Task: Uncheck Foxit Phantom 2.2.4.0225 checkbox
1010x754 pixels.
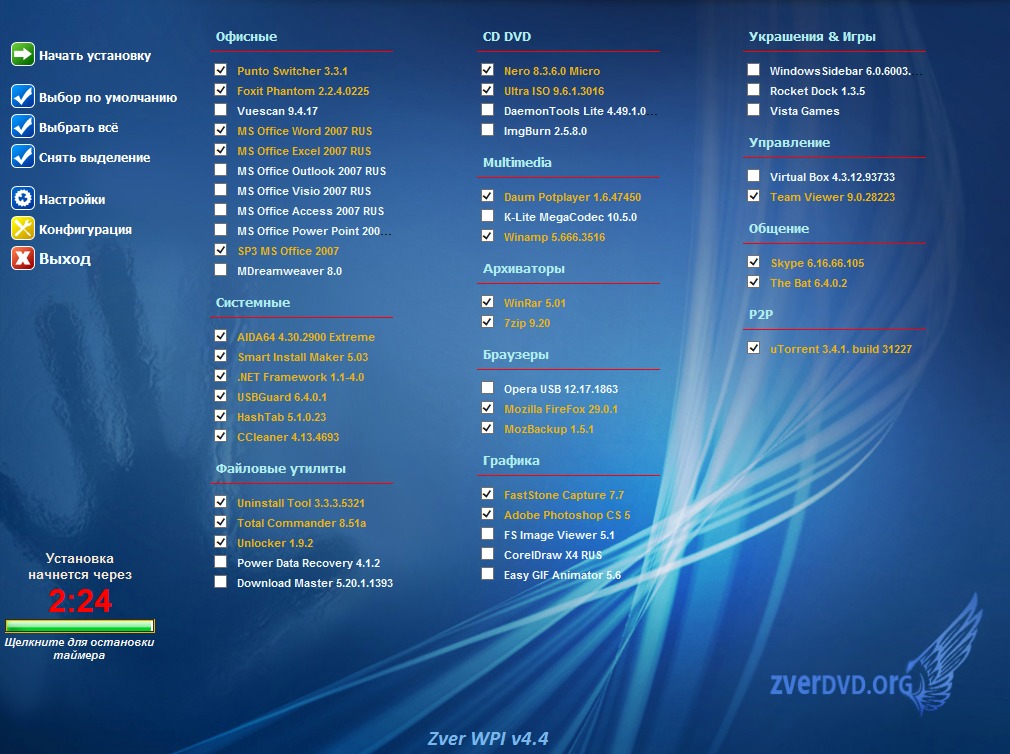Action: [x=220, y=90]
